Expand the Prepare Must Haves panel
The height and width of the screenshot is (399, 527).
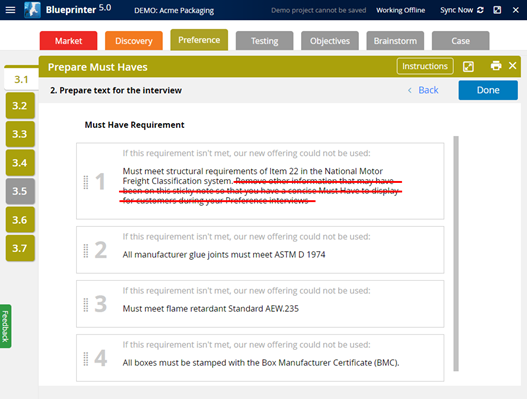(468, 67)
